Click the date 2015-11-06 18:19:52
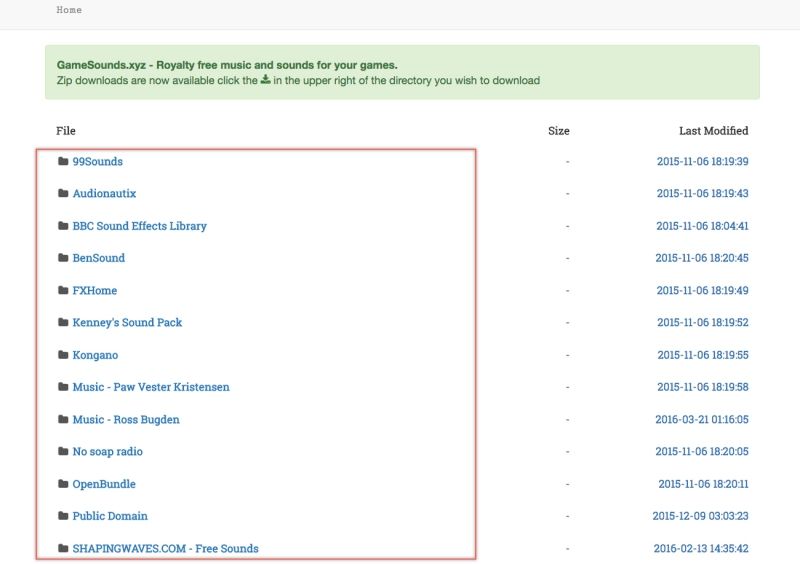Screen dimensions: 800x564 (703, 323)
